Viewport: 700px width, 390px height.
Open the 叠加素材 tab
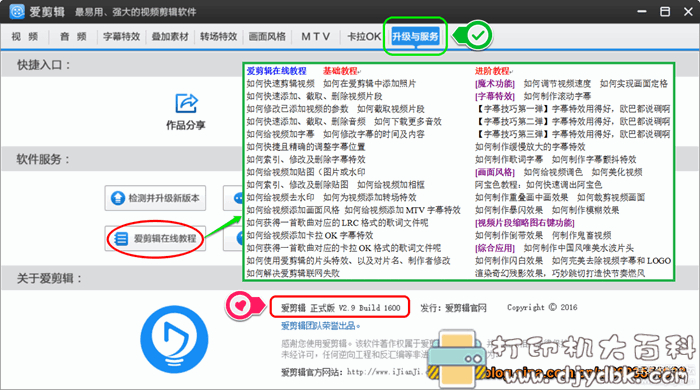pos(170,37)
